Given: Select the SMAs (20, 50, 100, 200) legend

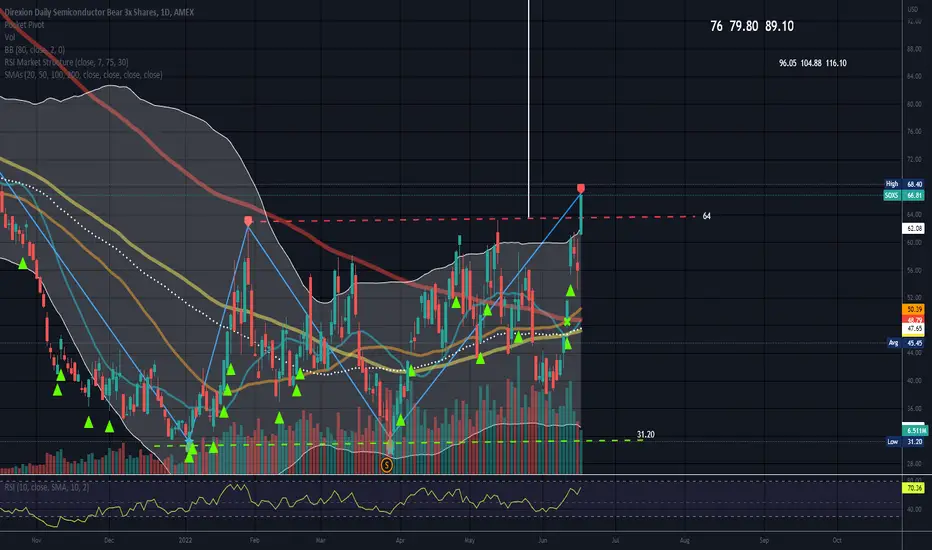Looking at the screenshot, I should coord(83,75).
